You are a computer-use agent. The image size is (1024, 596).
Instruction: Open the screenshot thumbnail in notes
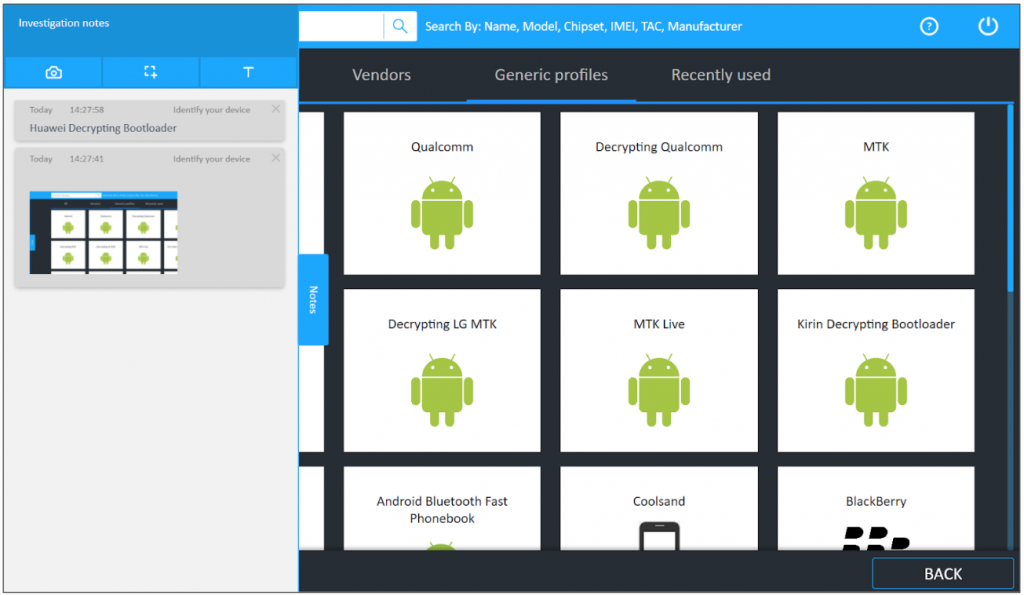103,232
